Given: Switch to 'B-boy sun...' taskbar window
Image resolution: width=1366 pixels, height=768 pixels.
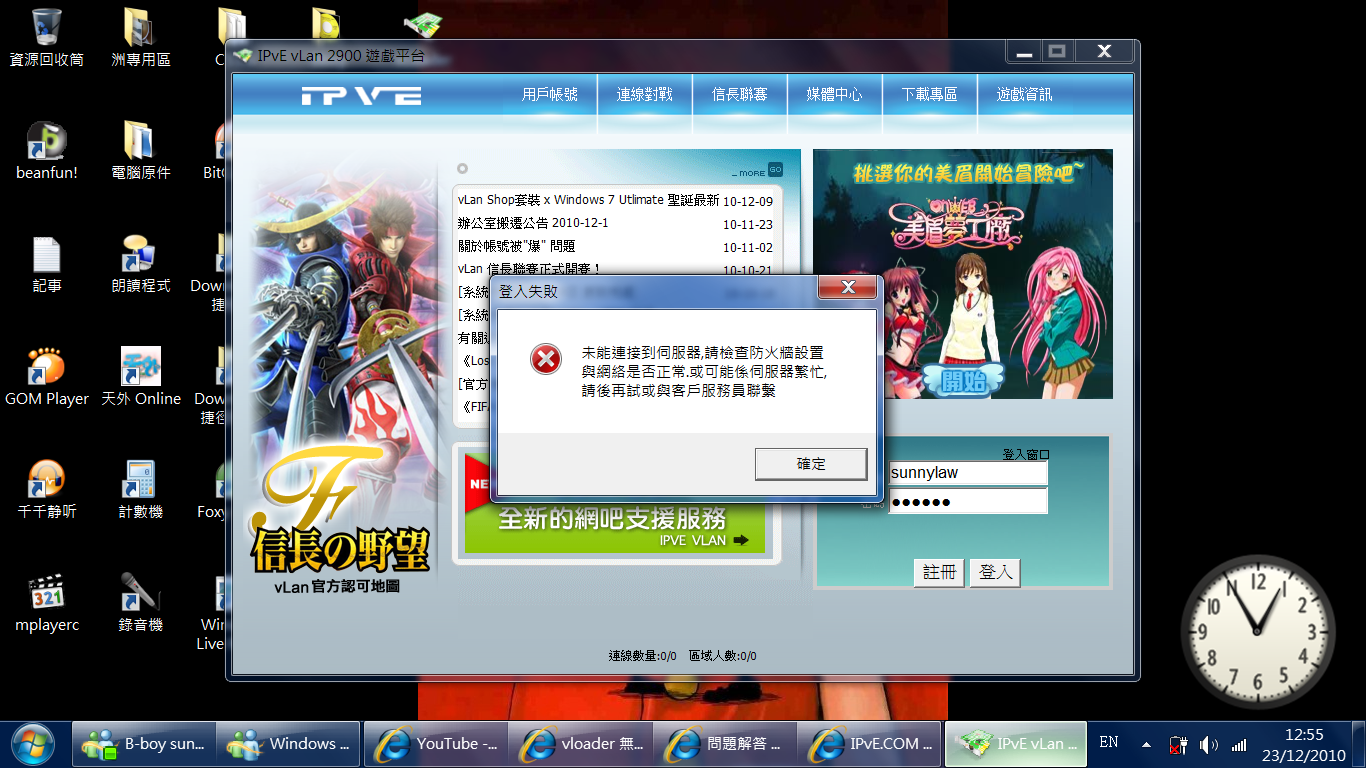Looking at the screenshot, I should click(x=144, y=744).
